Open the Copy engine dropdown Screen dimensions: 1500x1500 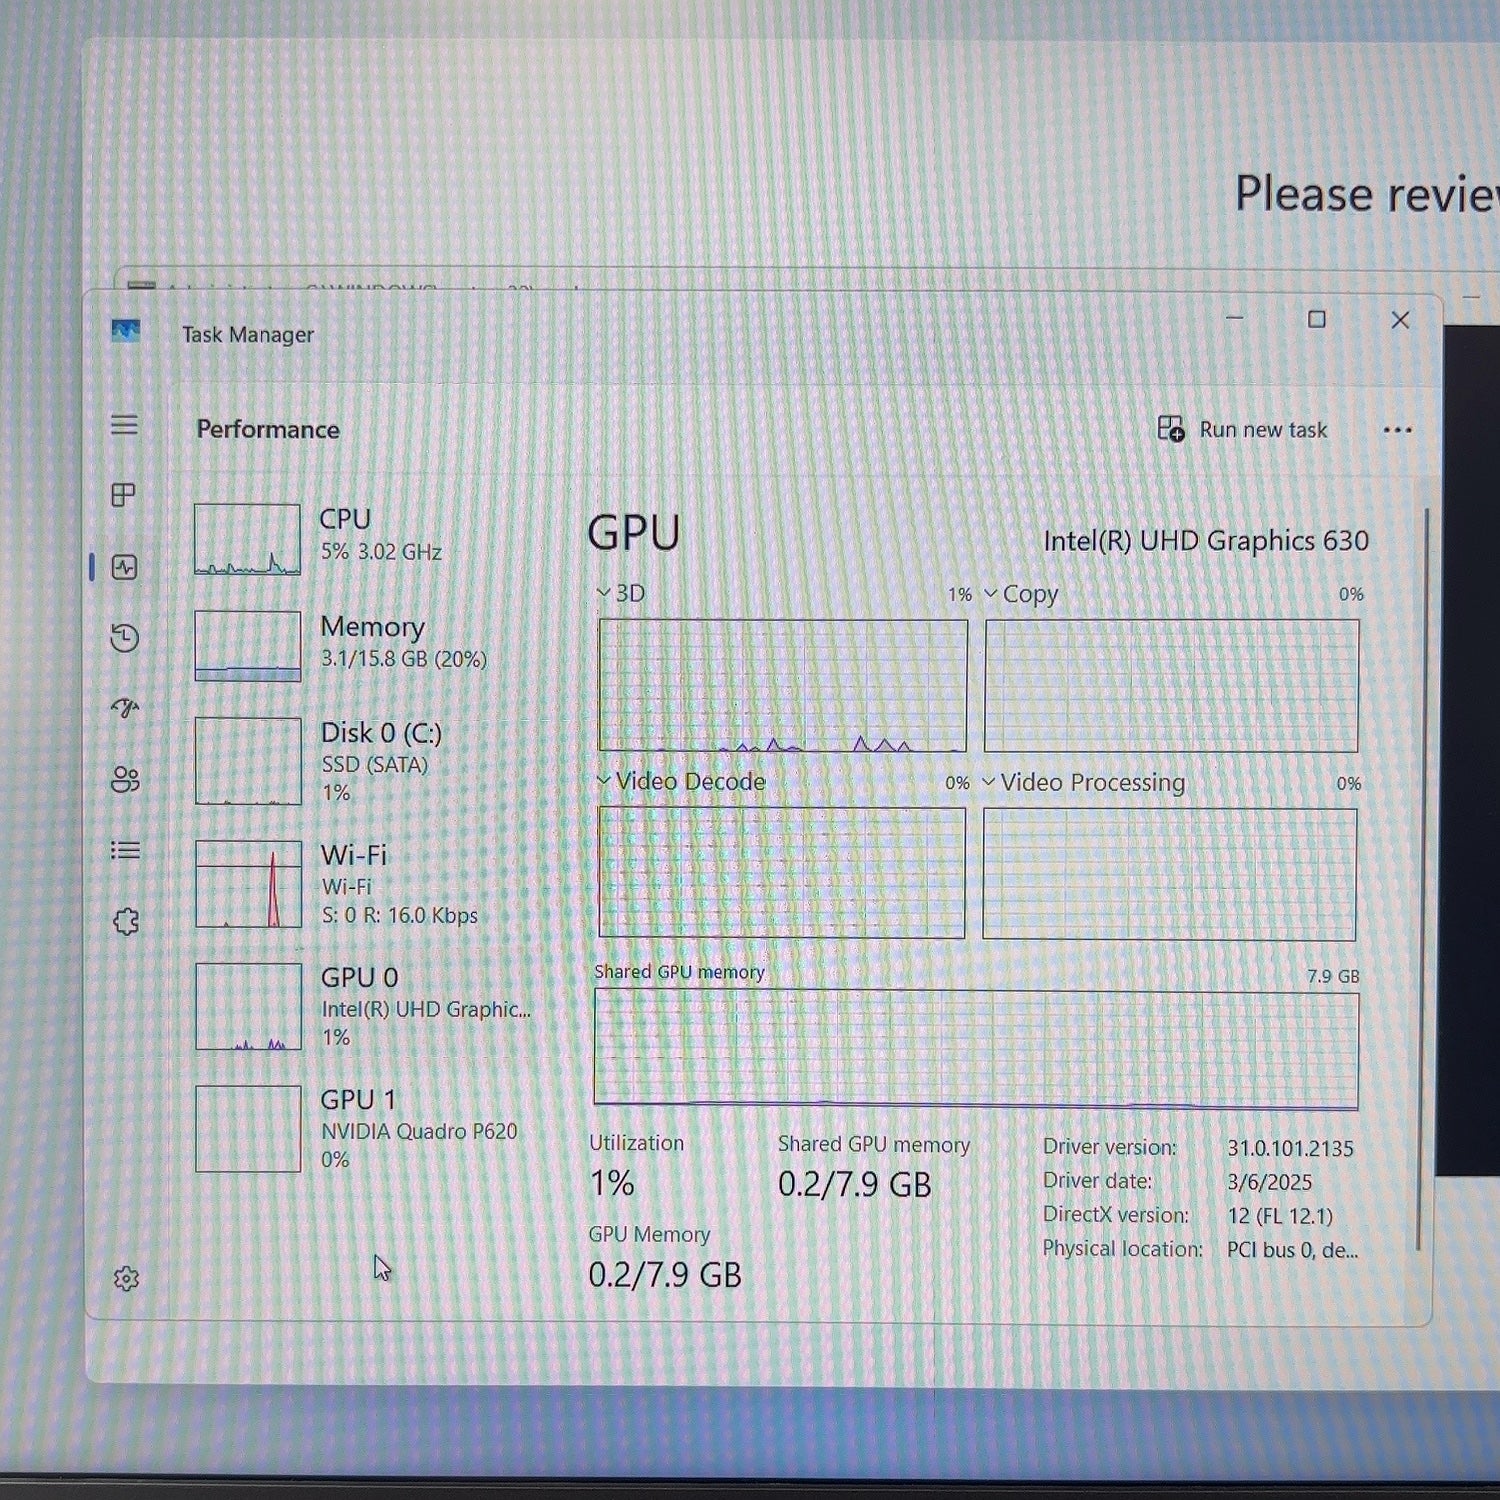(991, 593)
